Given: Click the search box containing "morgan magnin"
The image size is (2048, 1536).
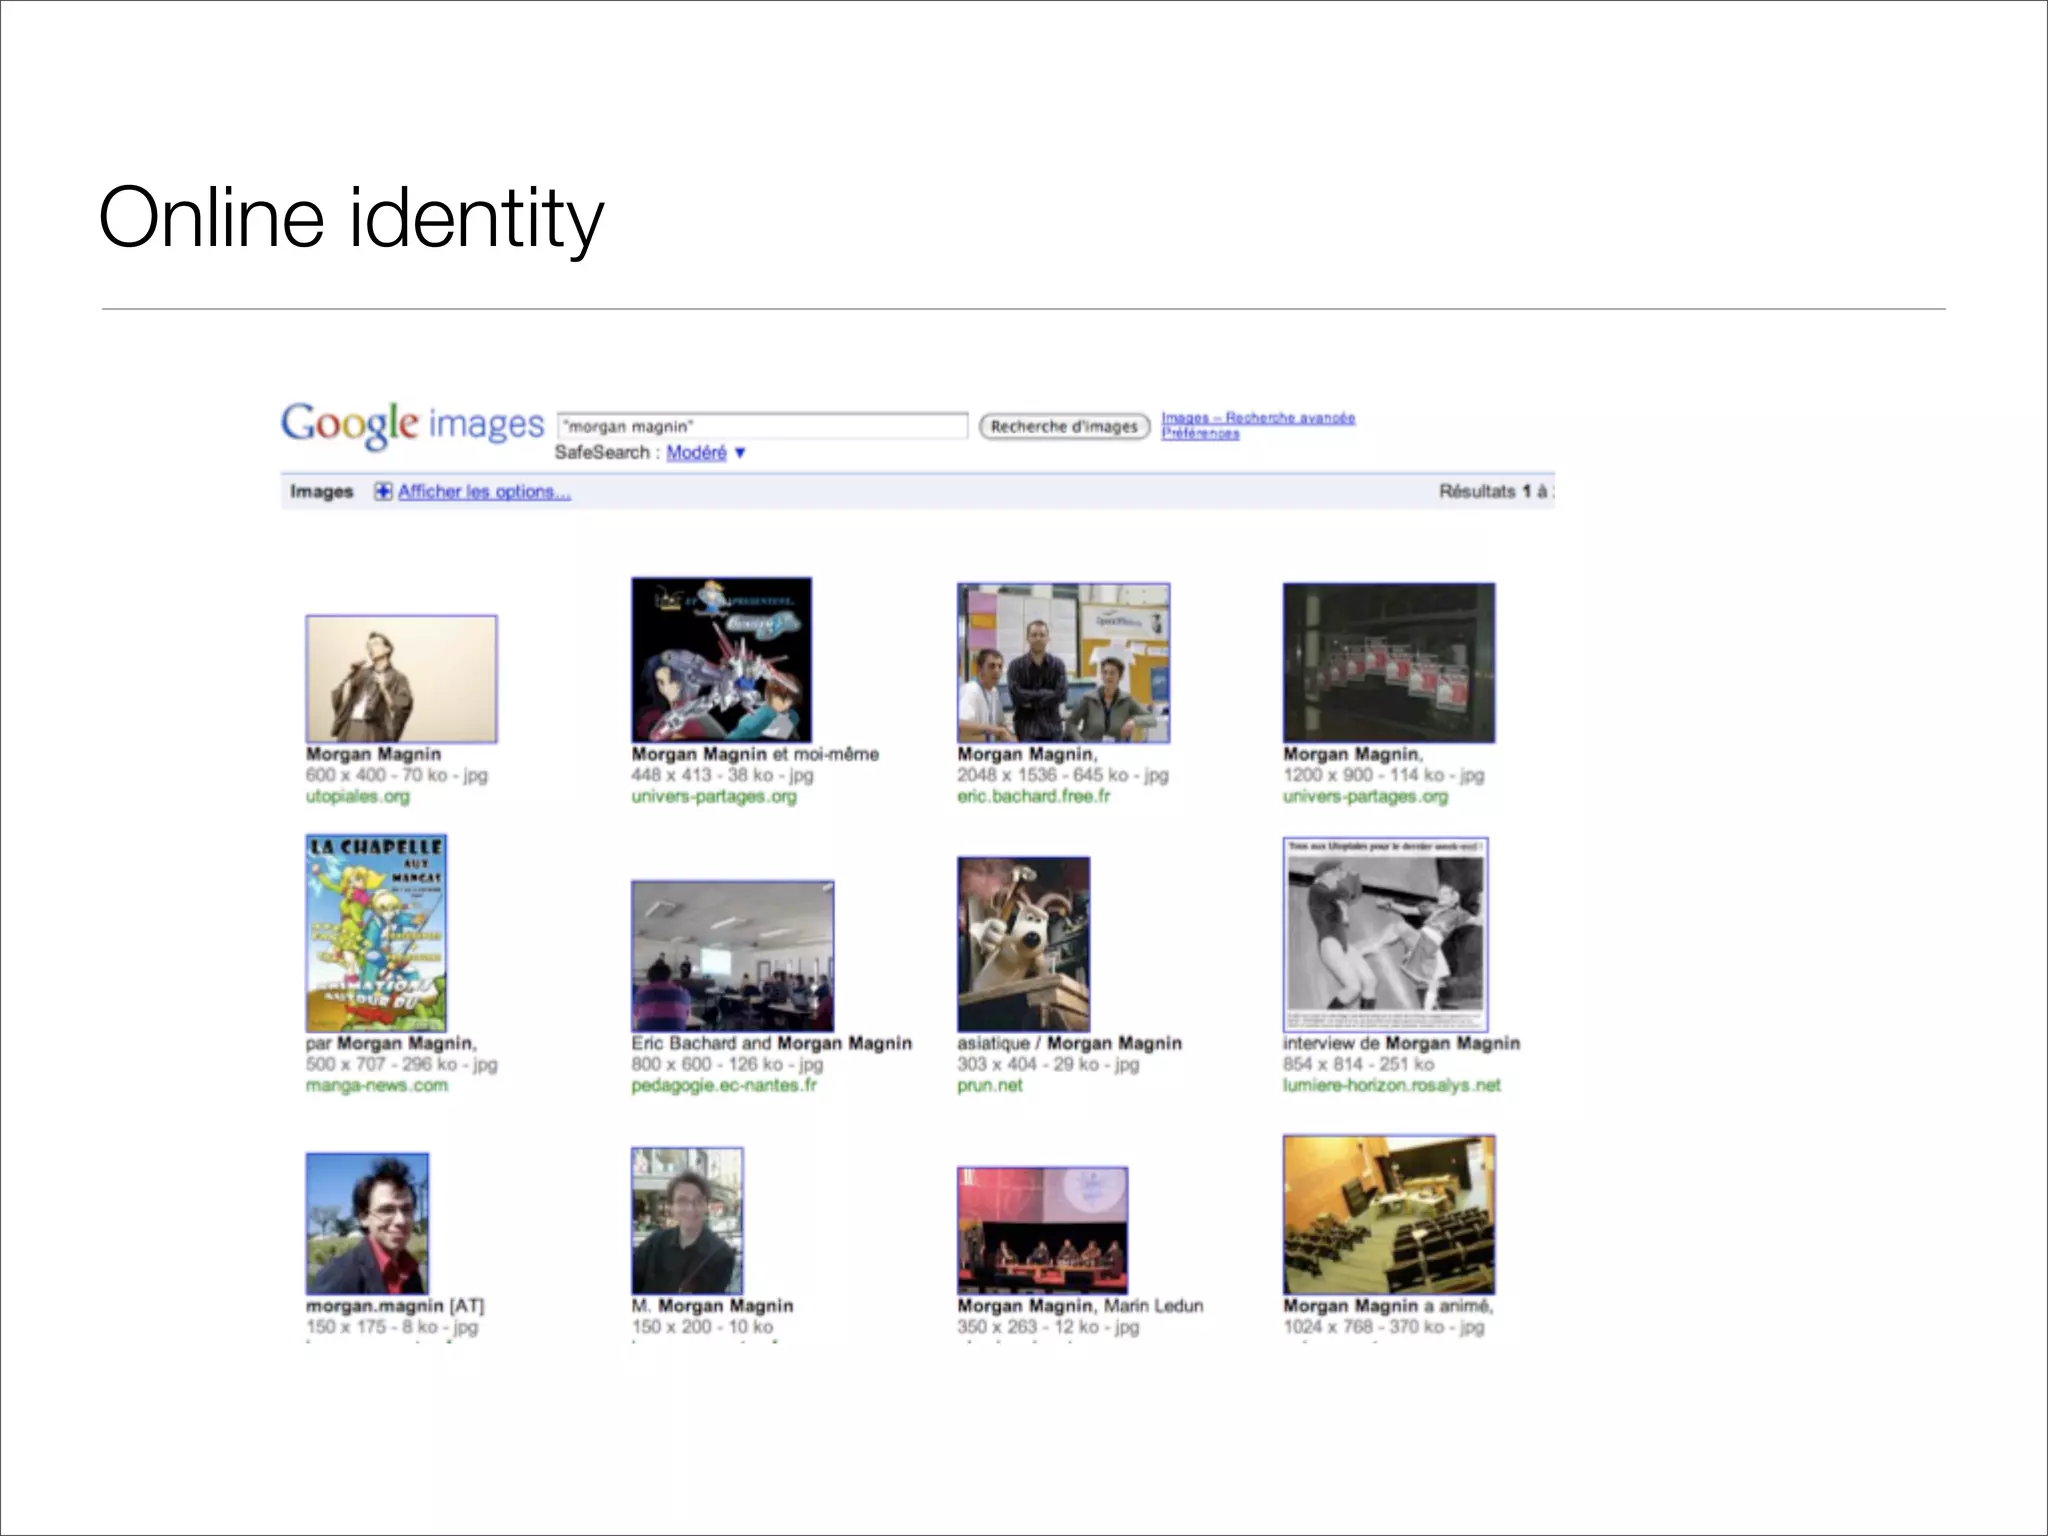Looking at the screenshot, I should (762, 426).
